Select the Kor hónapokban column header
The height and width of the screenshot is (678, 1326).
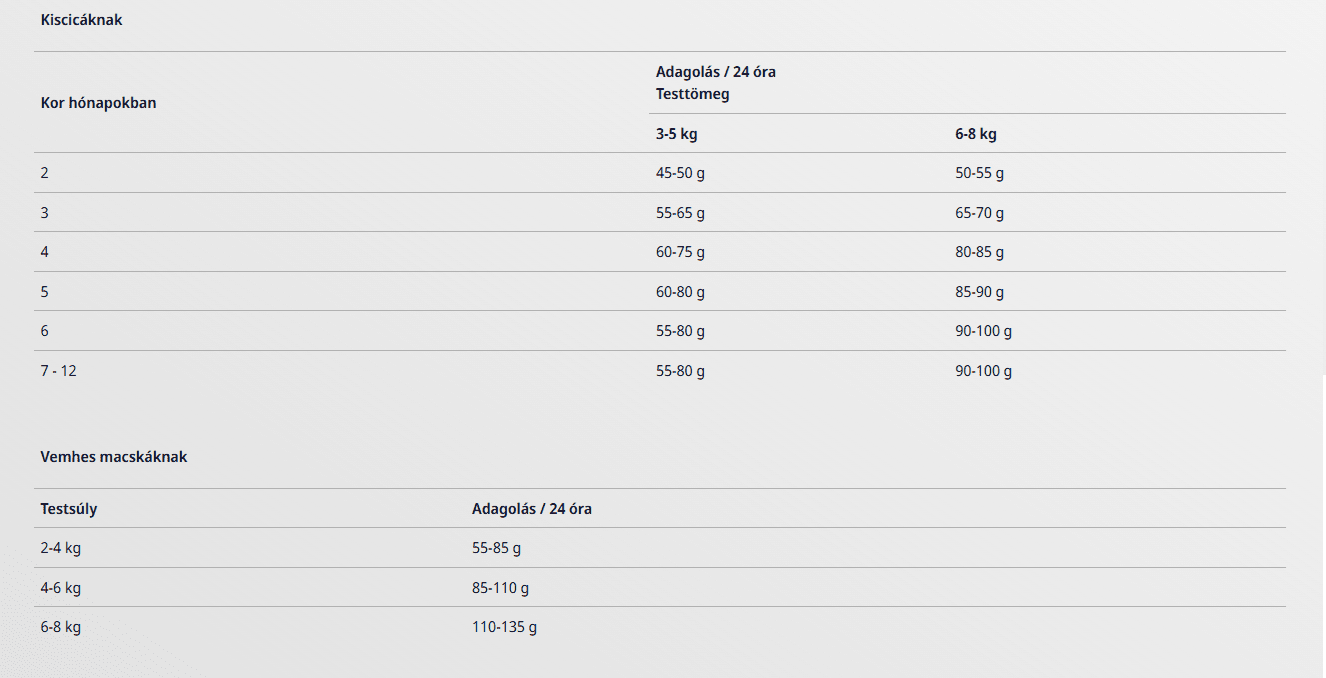tap(98, 102)
